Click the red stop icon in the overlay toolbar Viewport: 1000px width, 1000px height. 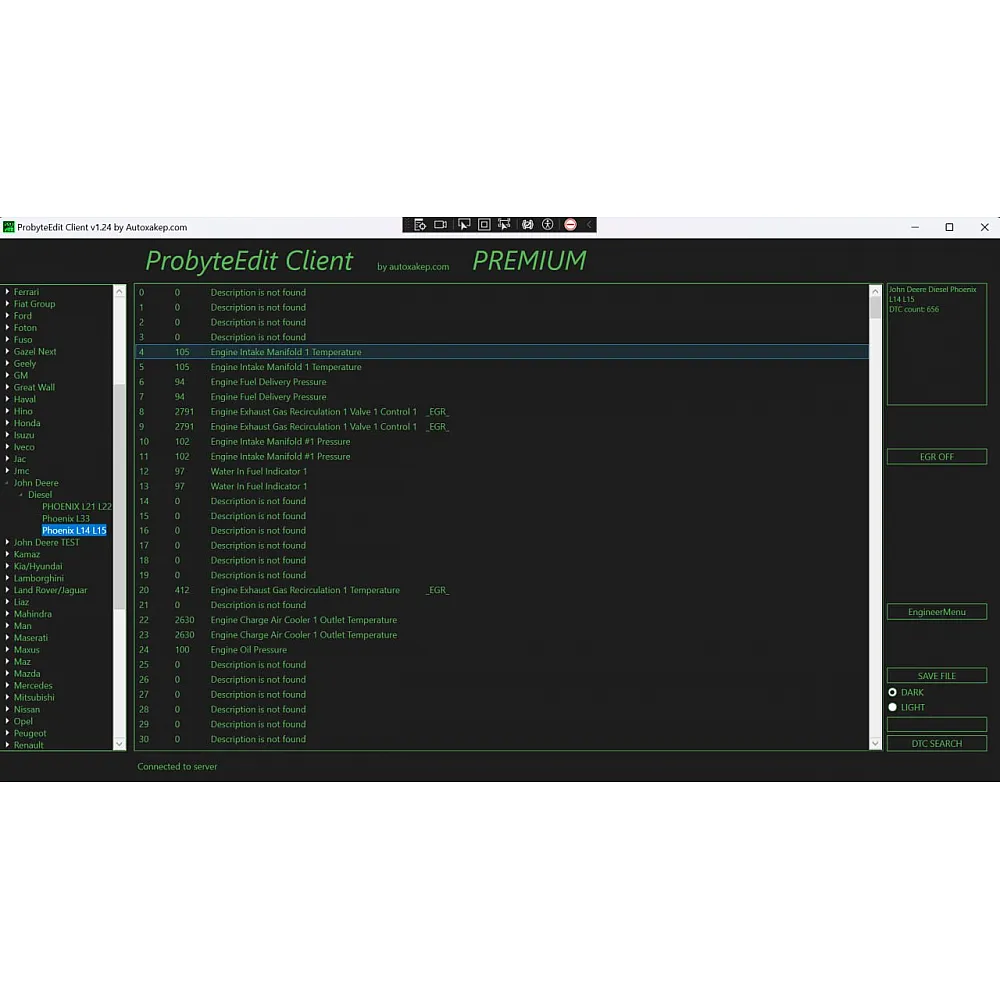pos(570,225)
